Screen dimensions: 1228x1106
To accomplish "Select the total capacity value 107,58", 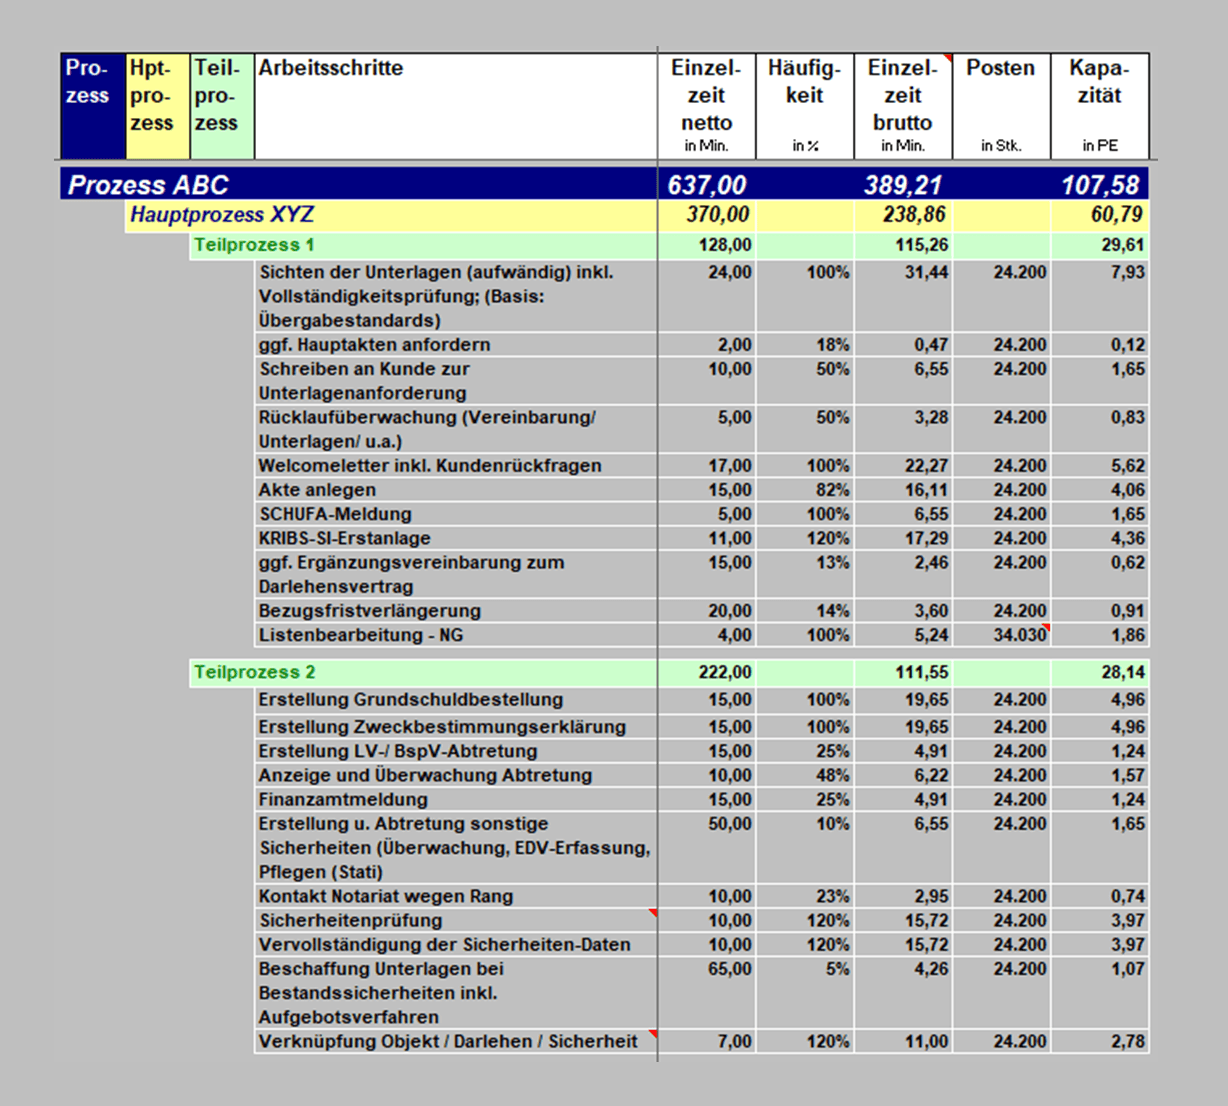I will [x=1099, y=185].
